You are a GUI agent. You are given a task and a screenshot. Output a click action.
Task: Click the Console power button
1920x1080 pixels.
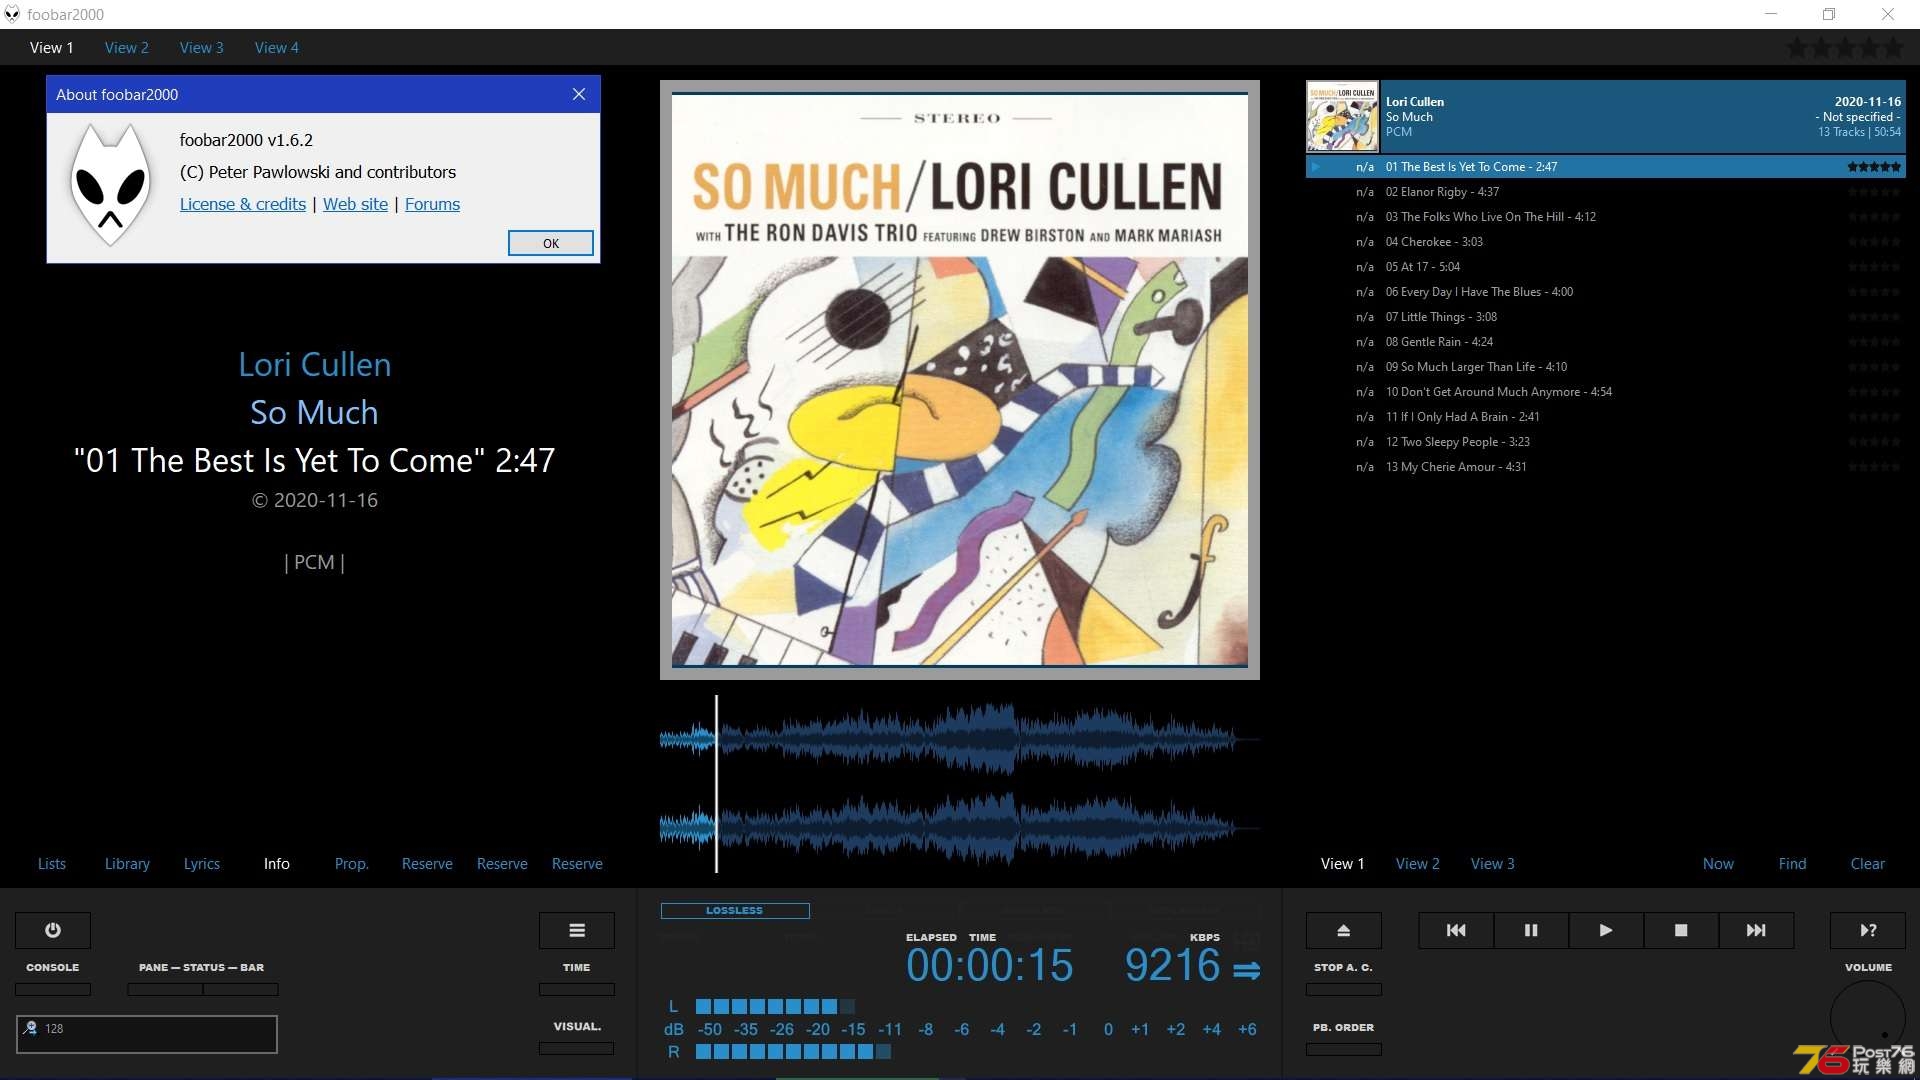coord(53,930)
